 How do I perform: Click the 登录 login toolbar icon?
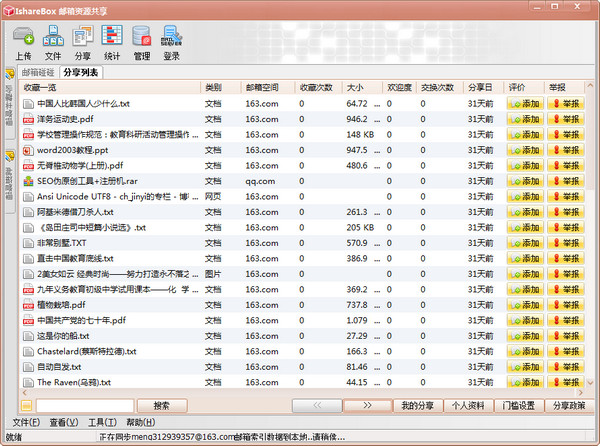point(171,42)
